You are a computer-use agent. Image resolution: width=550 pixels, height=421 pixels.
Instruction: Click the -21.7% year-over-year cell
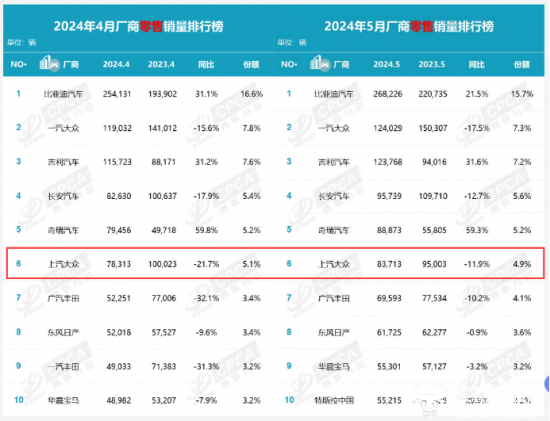[206, 264]
